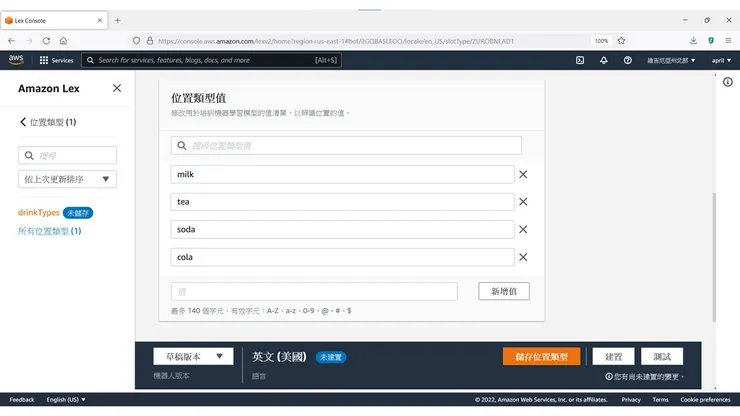740x416 pixels.
Task: Click the lock site info icon
Action: pos(150,41)
